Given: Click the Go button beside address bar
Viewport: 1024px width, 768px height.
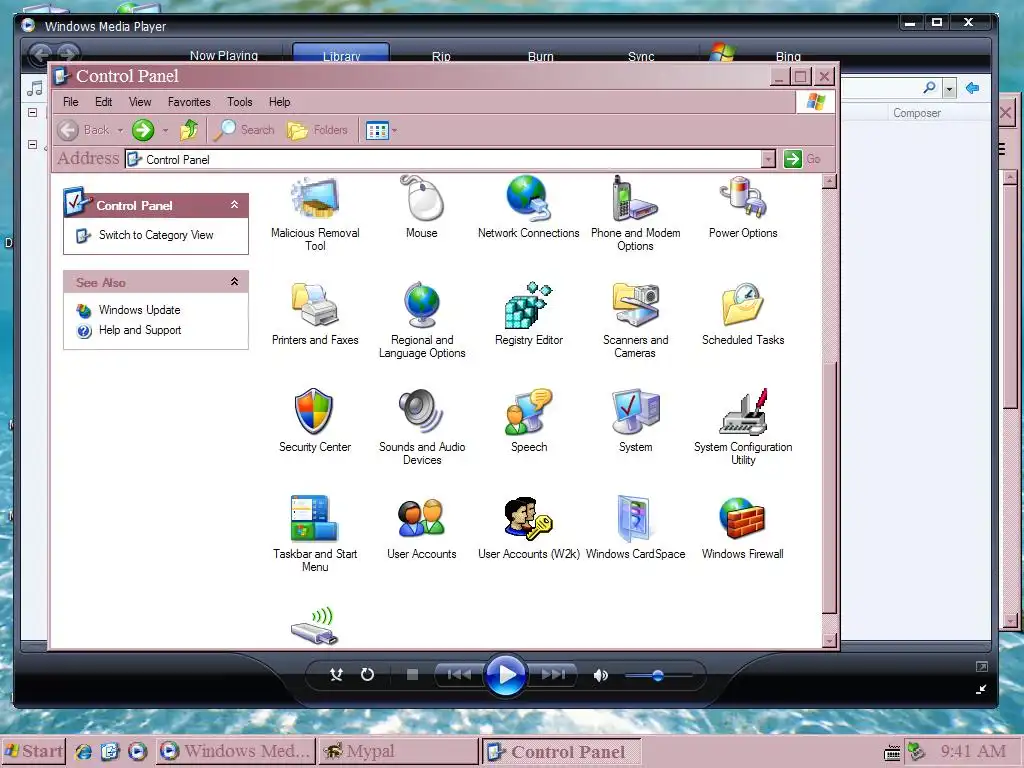Looking at the screenshot, I should tap(802, 159).
